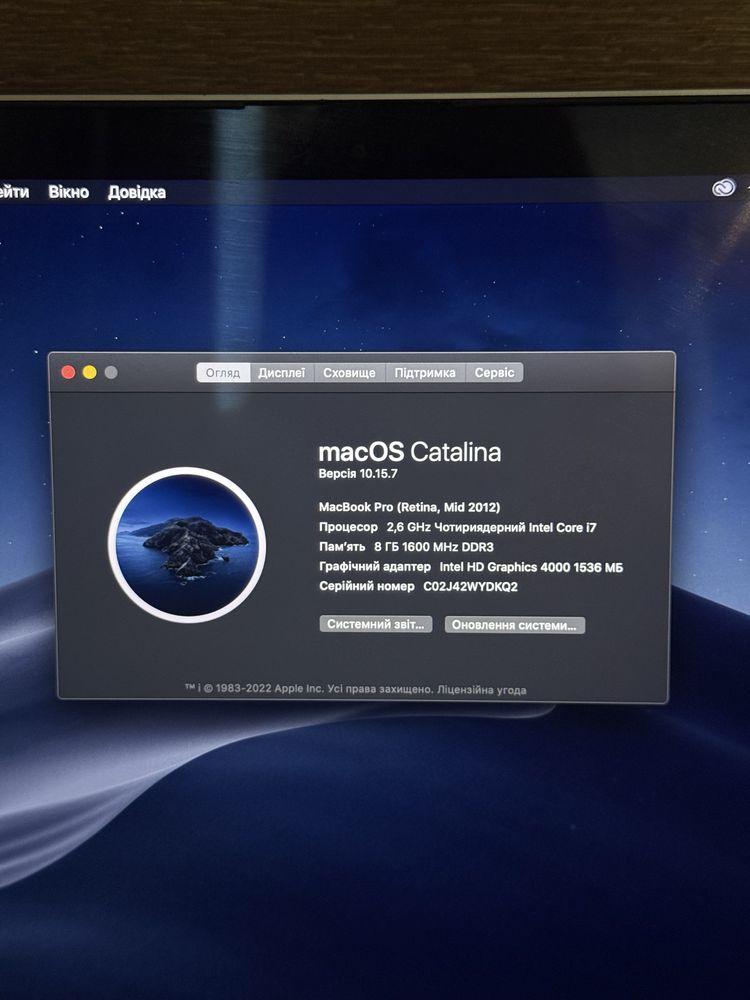Close the About This Mac window
The image size is (750, 1000).
tap(68, 372)
